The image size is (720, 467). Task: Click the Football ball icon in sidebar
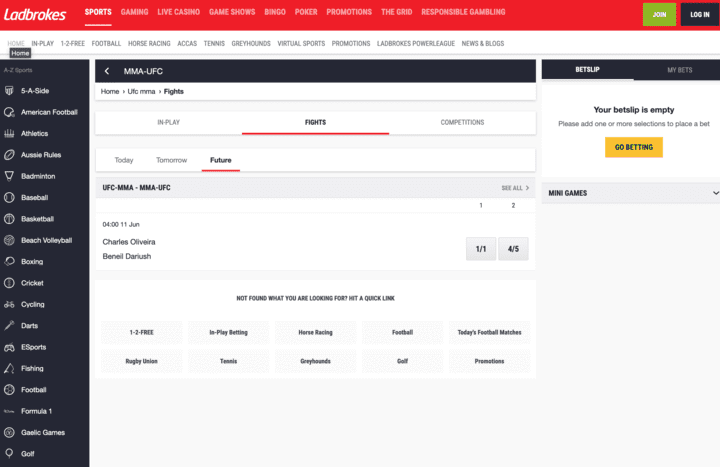9,389
